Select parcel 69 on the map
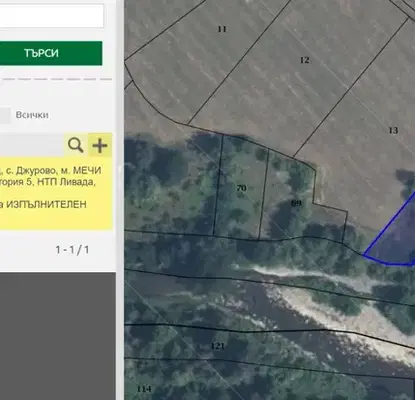The width and height of the screenshot is (415, 400). (x=296, y=203)
